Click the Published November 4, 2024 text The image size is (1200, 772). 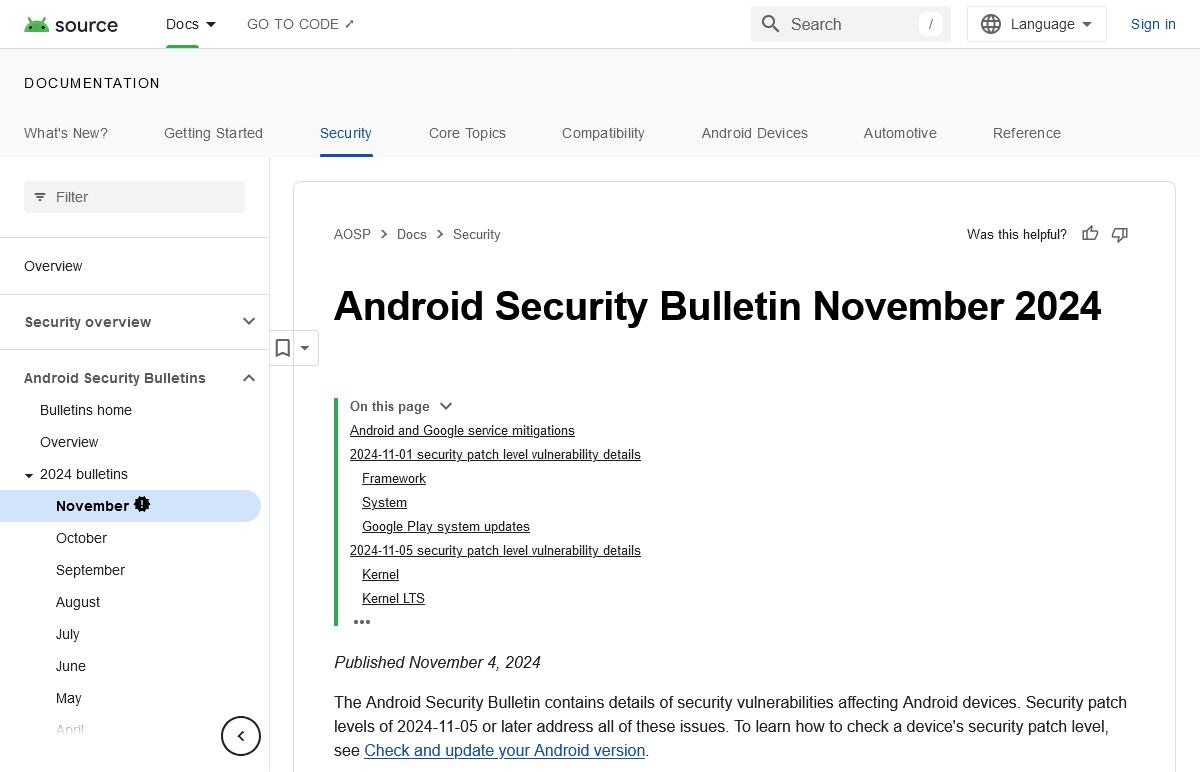437,662
